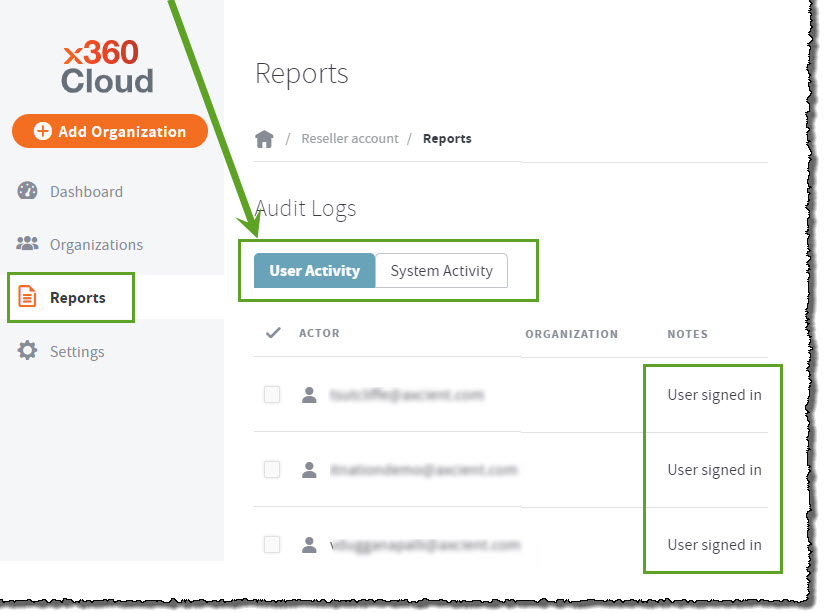Click the first row blurred email address
The image size is (824, 613).
[x=407, y=395]
